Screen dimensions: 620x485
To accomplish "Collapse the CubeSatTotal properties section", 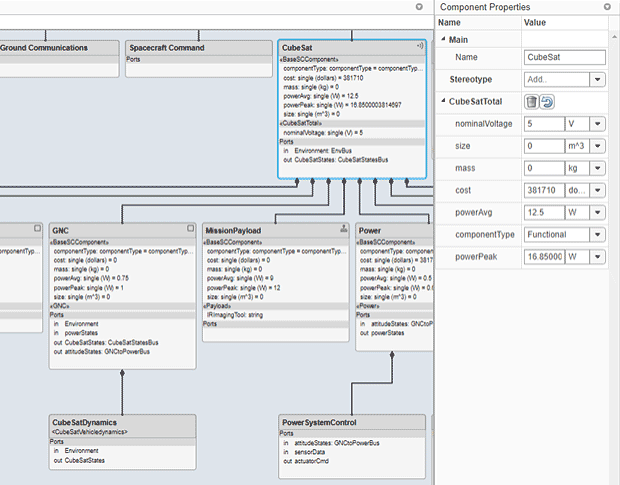I will pos(444,101).
